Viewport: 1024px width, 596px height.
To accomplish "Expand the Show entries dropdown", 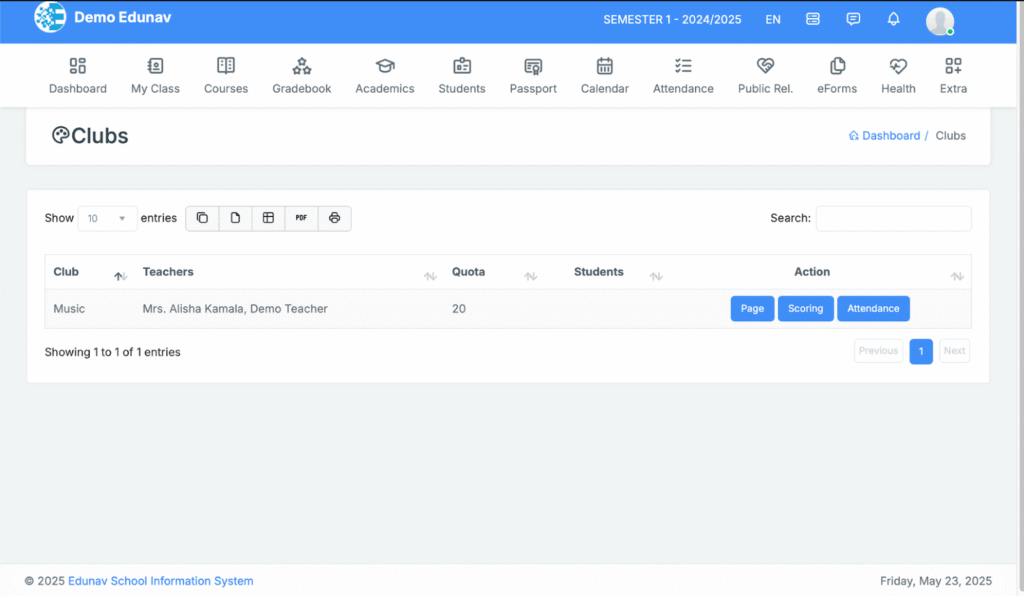I will (x=107, y=218).
